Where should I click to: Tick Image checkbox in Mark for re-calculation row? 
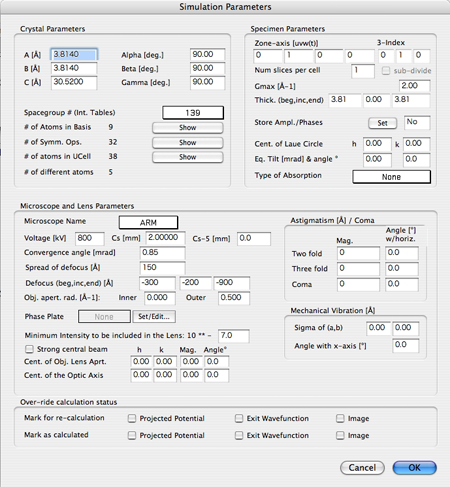[340, 418]
